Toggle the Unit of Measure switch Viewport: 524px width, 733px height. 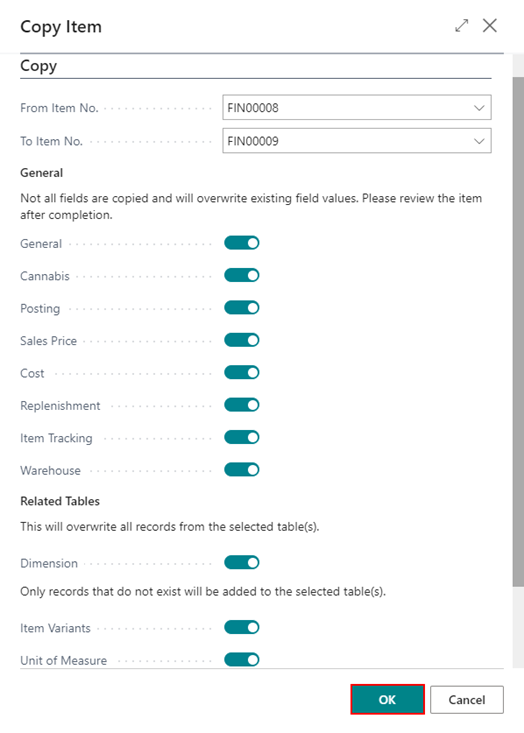[242, 660]
